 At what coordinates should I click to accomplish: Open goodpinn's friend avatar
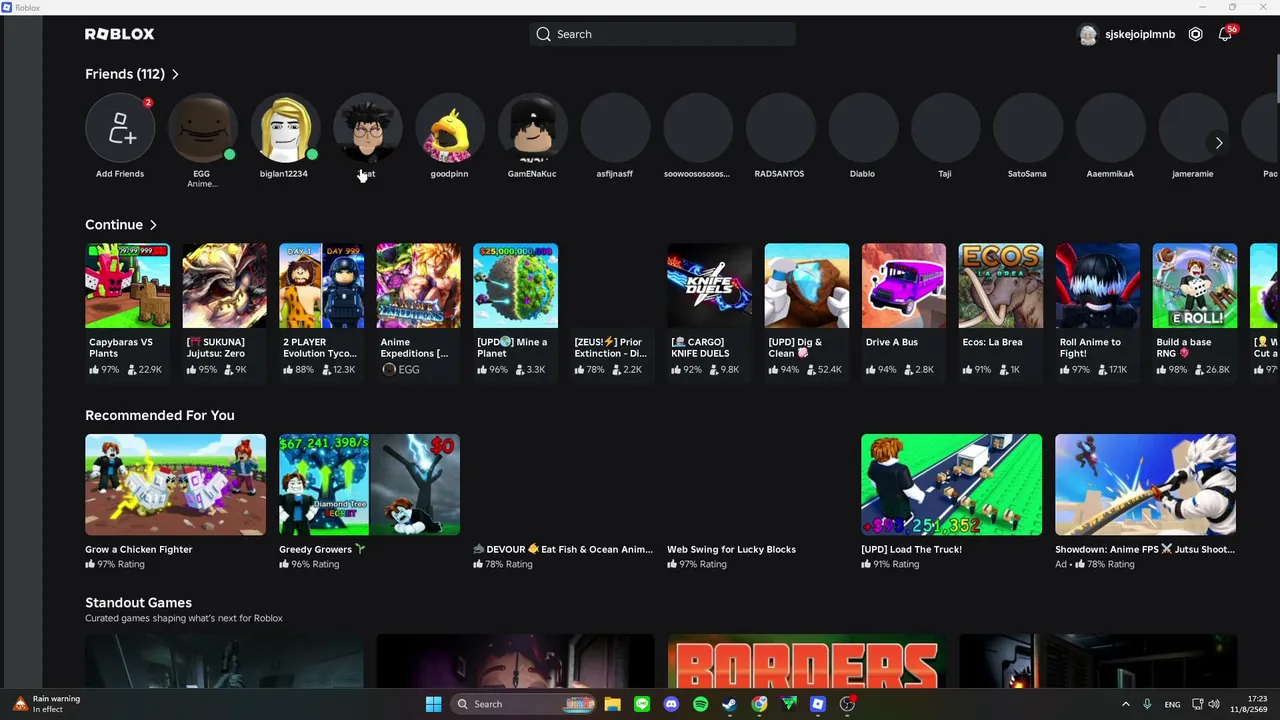[450, 129]
